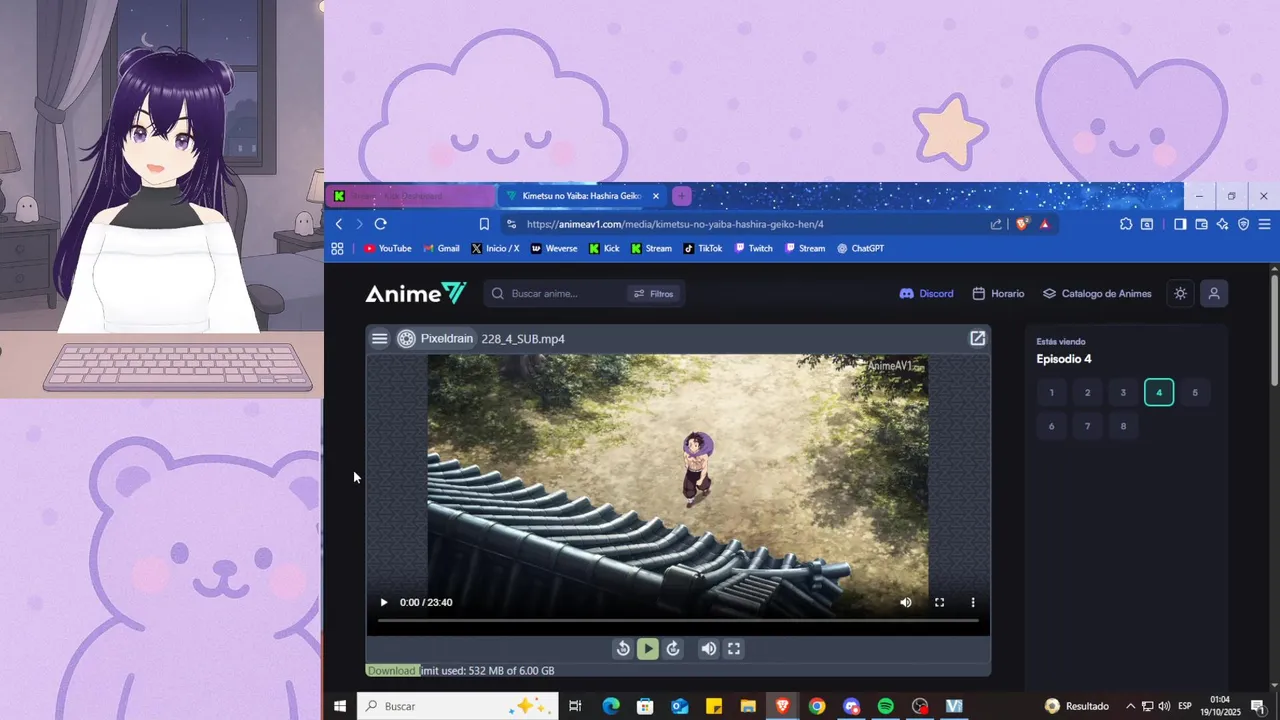
Task: Open Catalogo de Animes
Action: point(1097,294)
